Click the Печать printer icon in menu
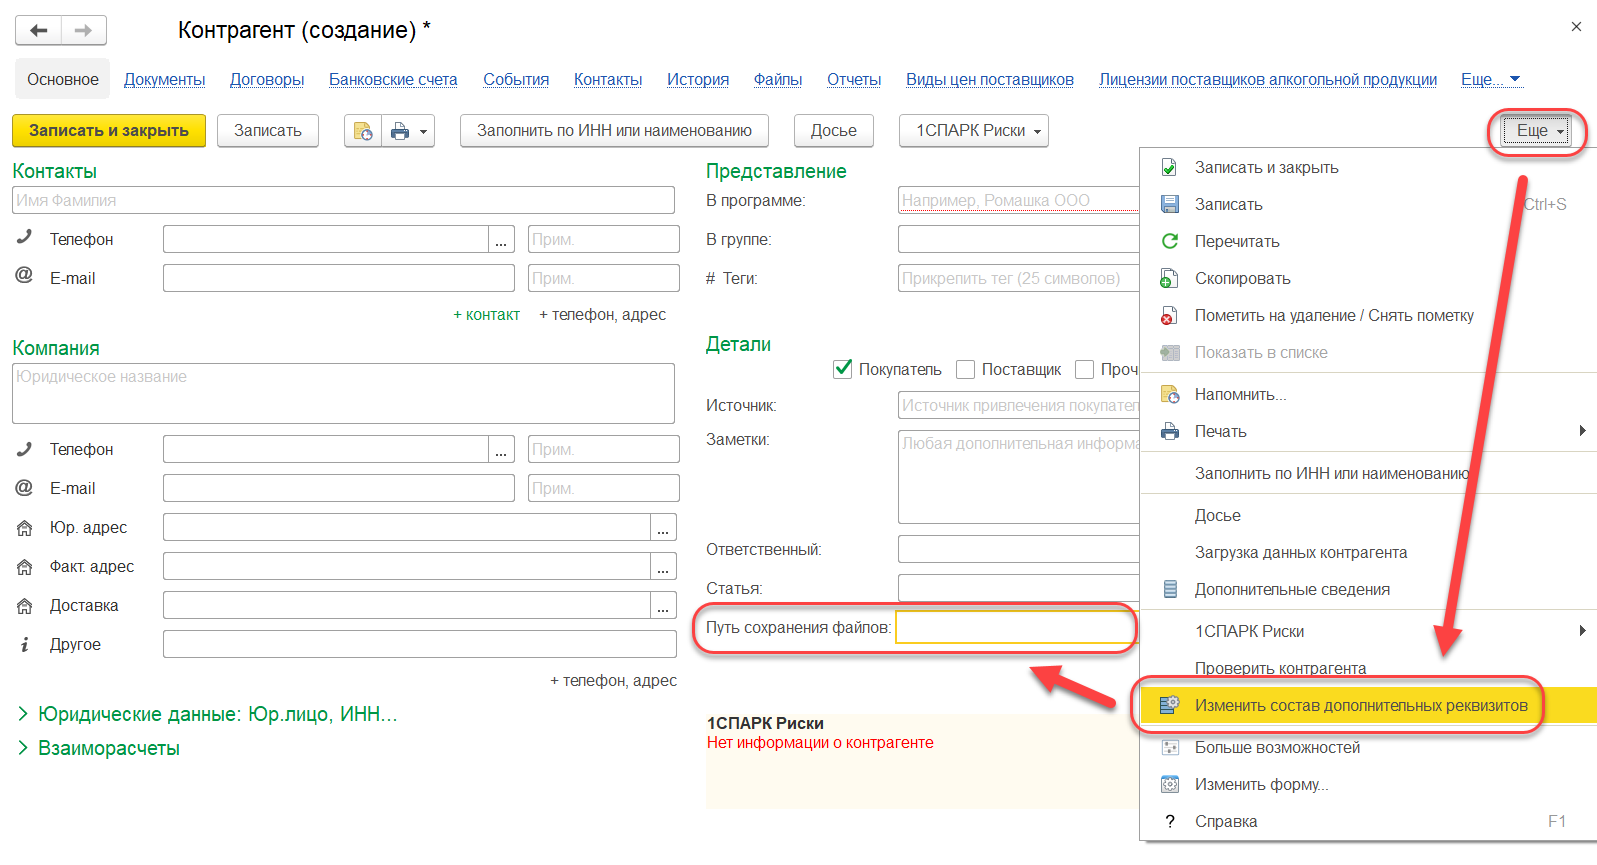The image size is (1597, 865). [x=1169, y=431]
